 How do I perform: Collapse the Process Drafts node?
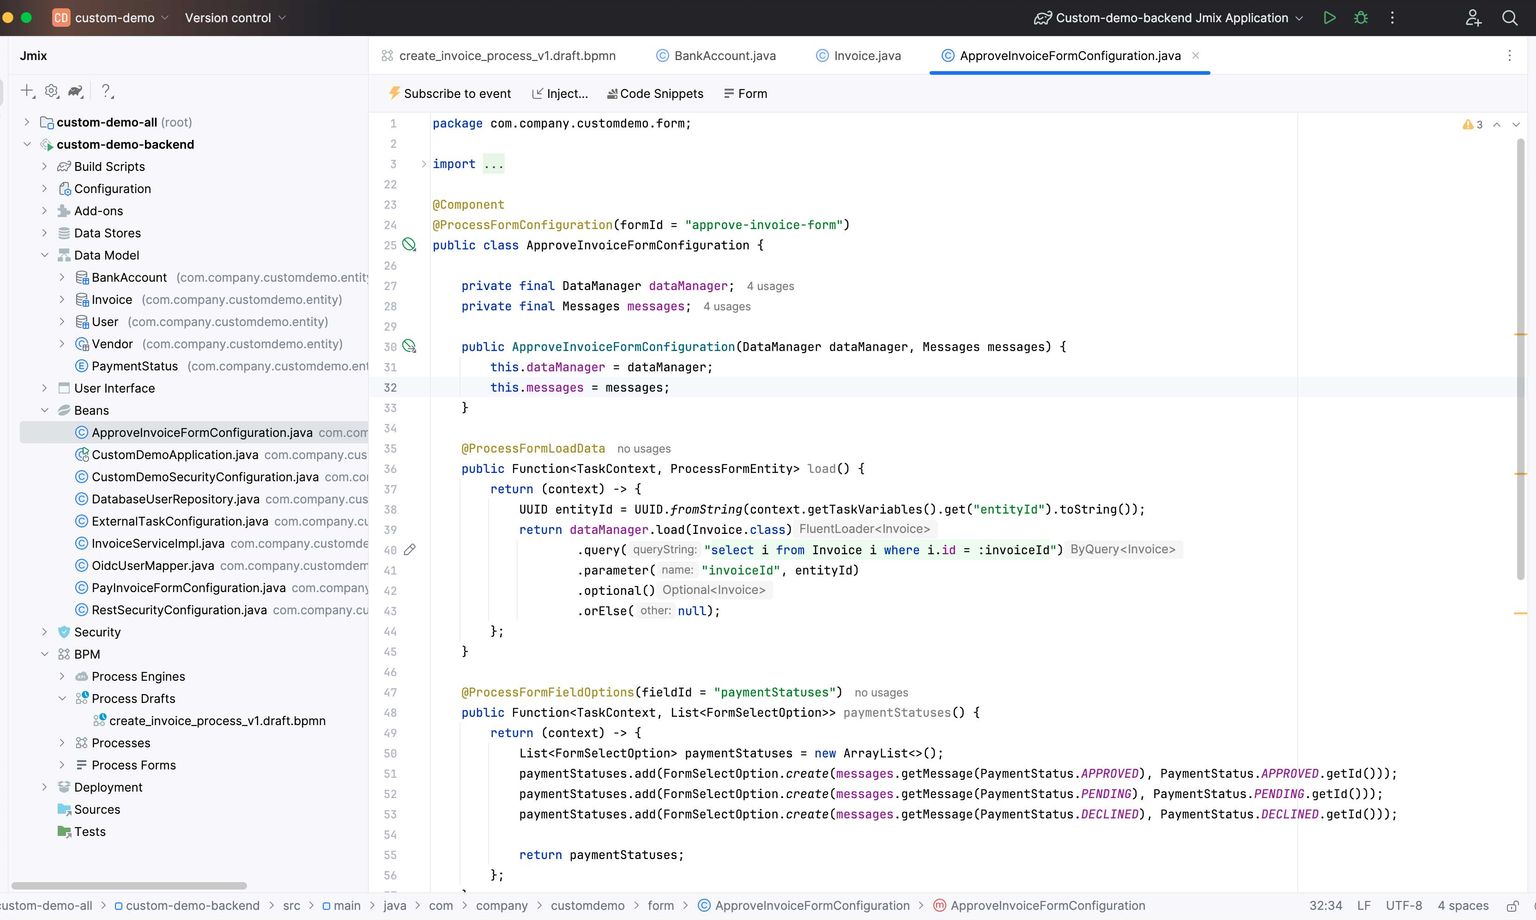[62, 699]
